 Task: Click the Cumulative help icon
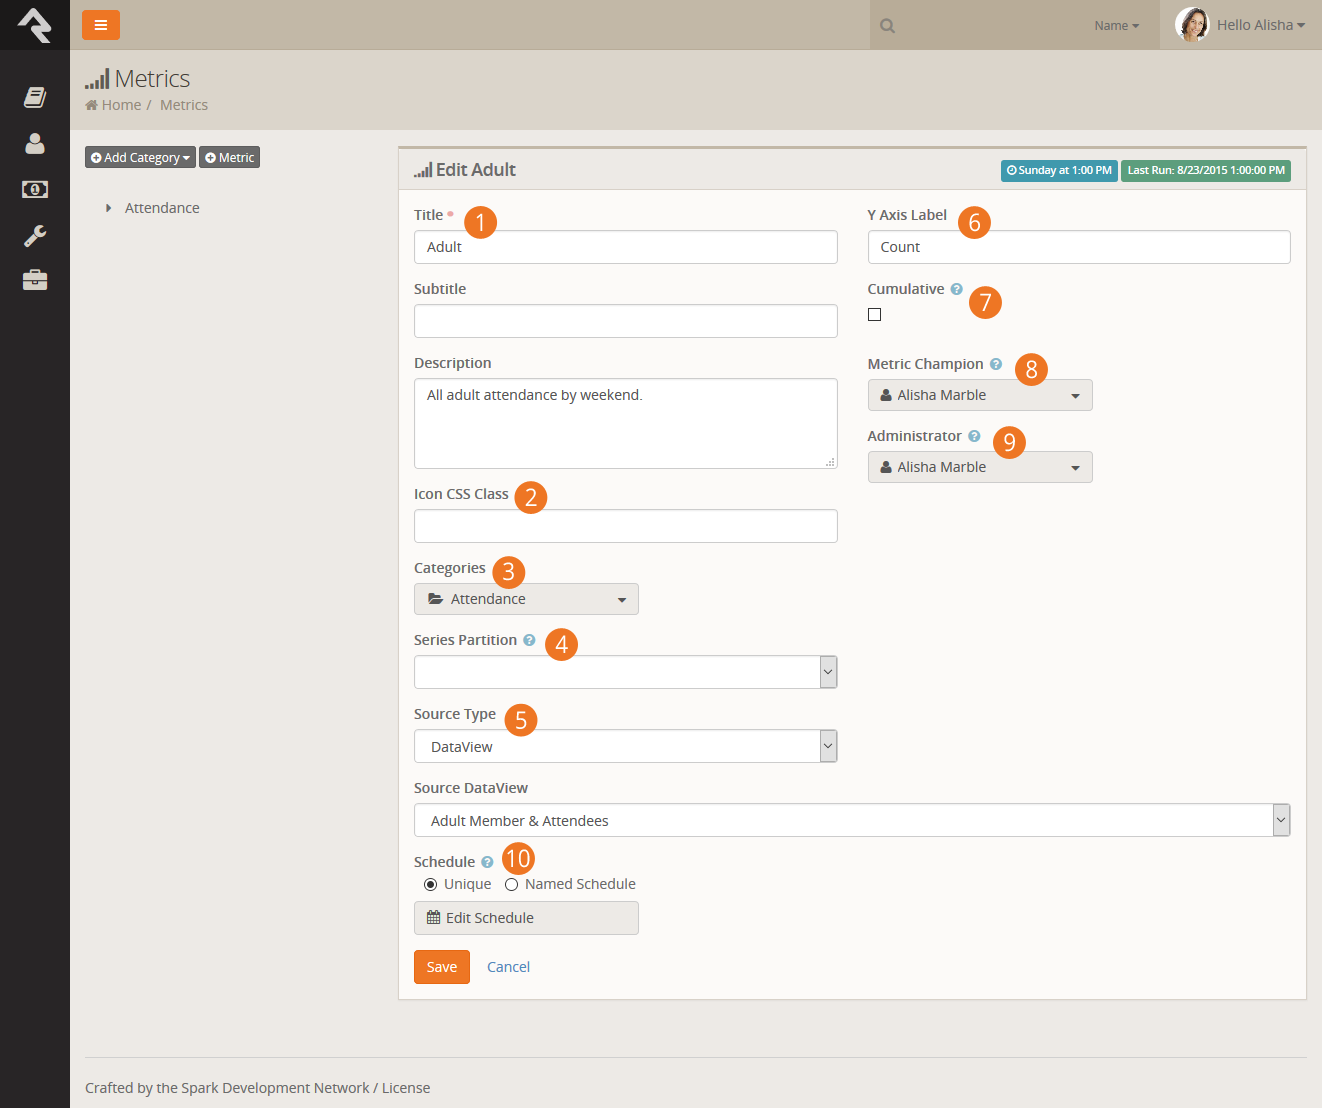coord(956,289)
